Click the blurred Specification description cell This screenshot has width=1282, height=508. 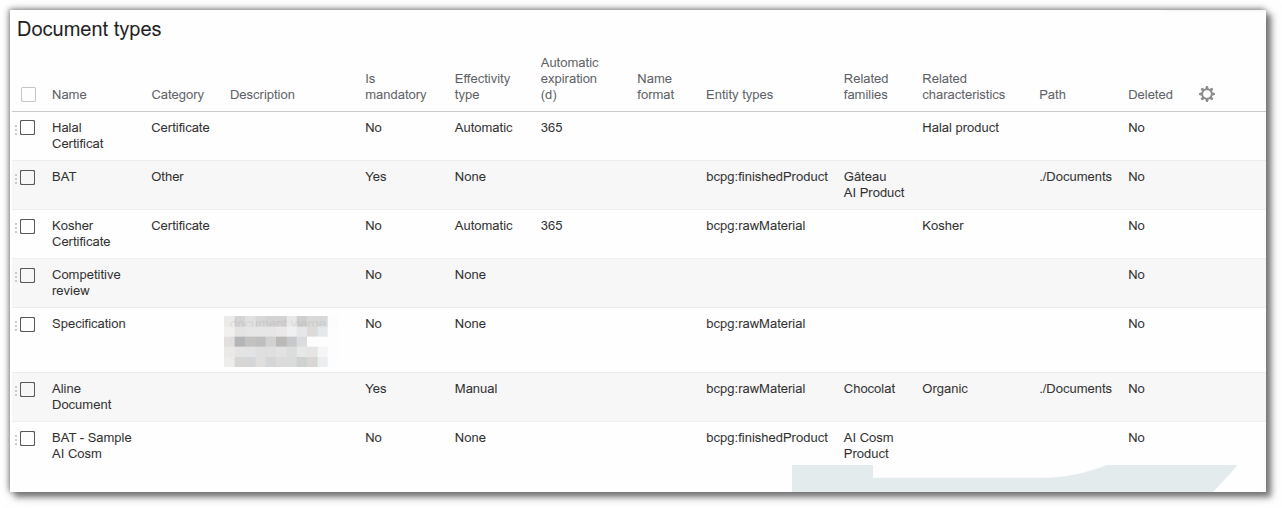tap(277, 341)
